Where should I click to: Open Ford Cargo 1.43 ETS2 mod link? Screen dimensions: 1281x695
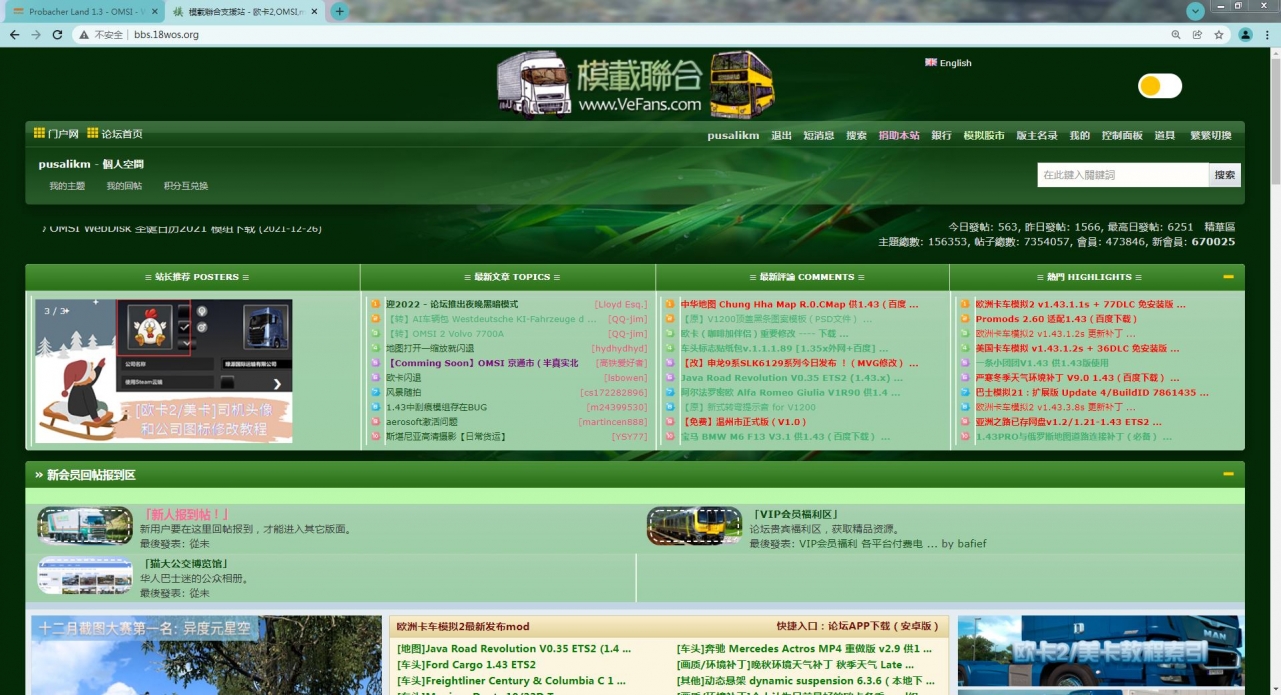click(x=466, y=665)
